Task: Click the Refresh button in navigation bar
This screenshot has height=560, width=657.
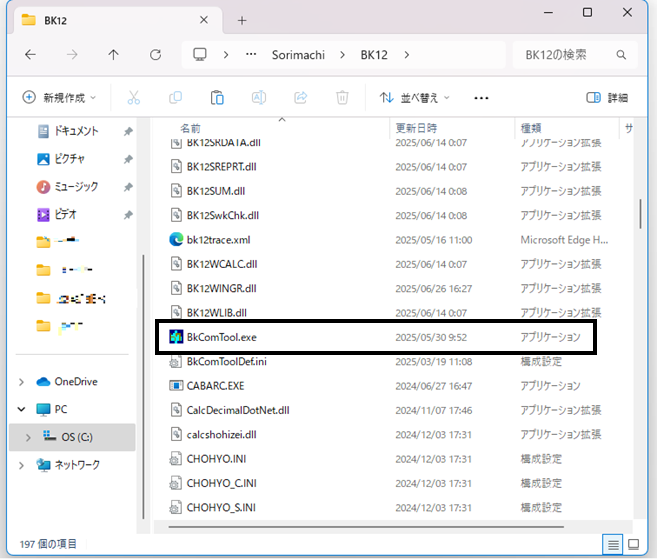Action: [x=155, y=55]
